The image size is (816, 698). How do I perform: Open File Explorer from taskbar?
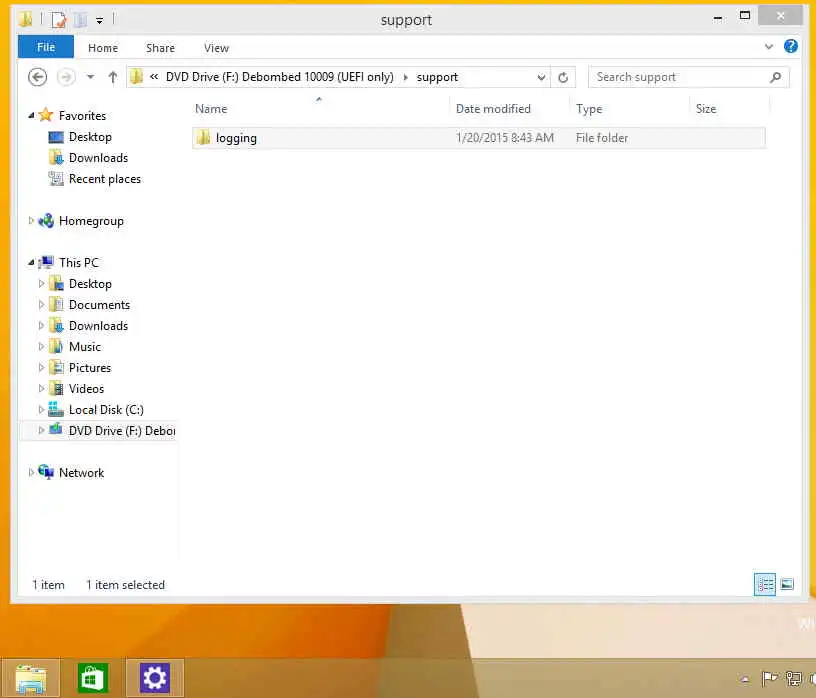[x=31, y=679]
